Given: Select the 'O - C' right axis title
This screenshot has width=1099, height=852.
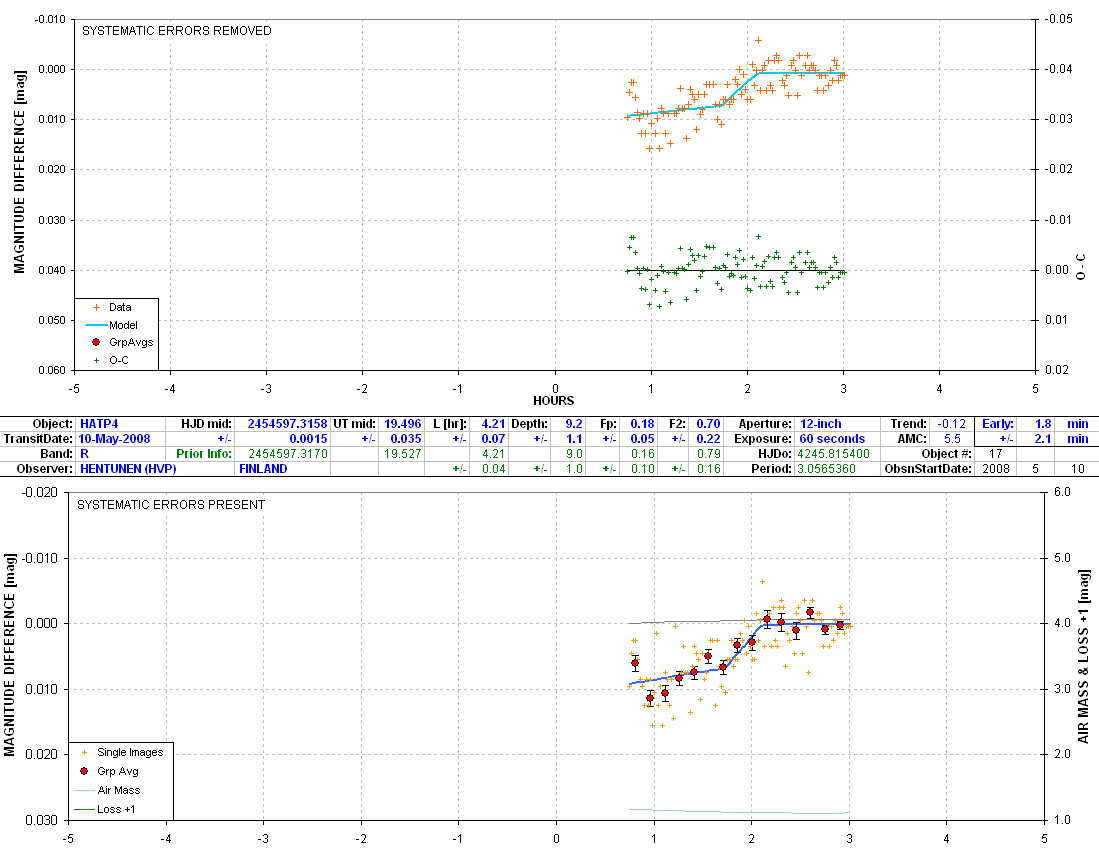Looking at the screenshot, I should [x=1080, y=267].
